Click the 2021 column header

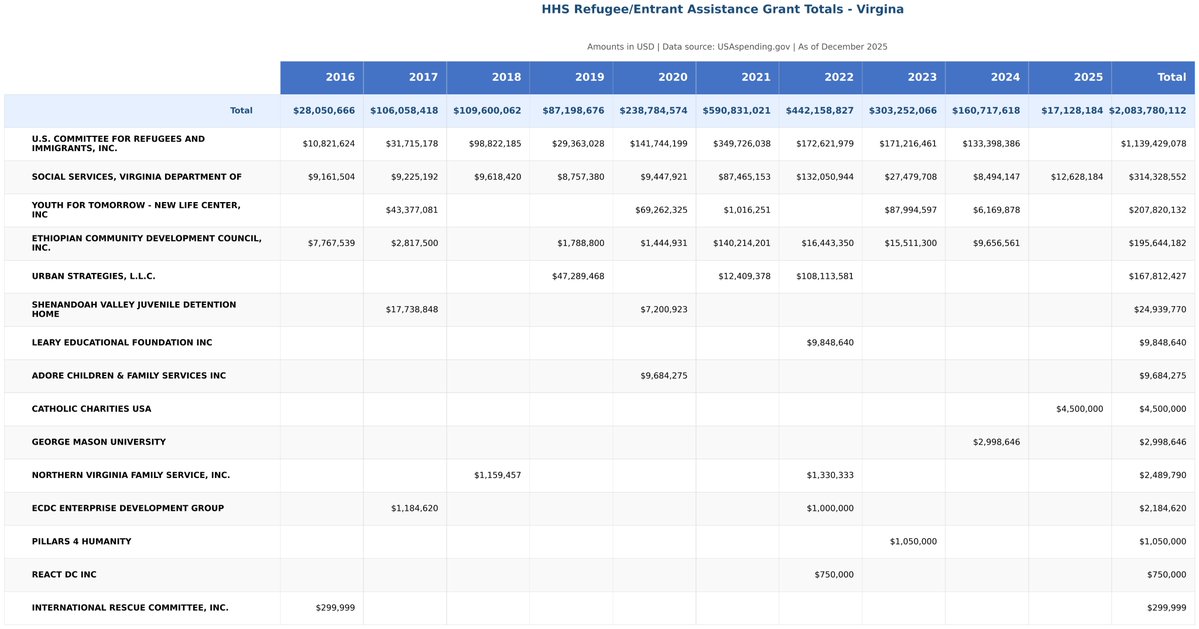(738, 77)
